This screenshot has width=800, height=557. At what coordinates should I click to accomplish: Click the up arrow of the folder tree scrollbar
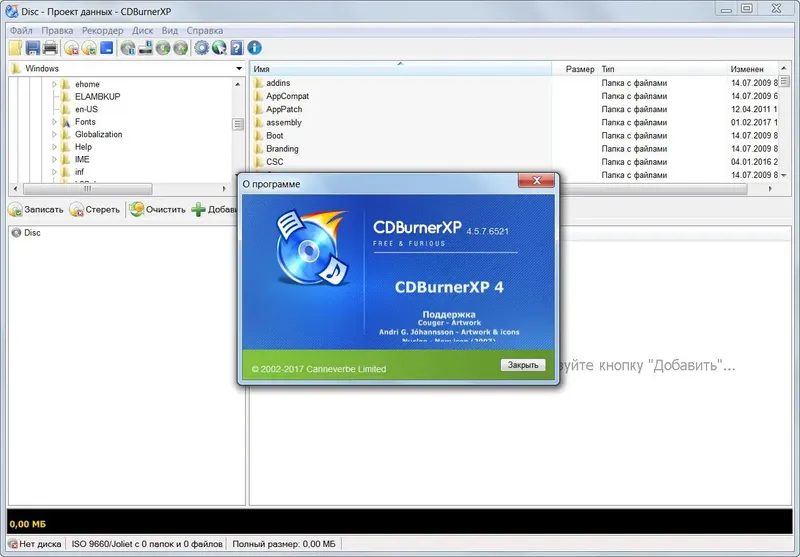[238, 84]
